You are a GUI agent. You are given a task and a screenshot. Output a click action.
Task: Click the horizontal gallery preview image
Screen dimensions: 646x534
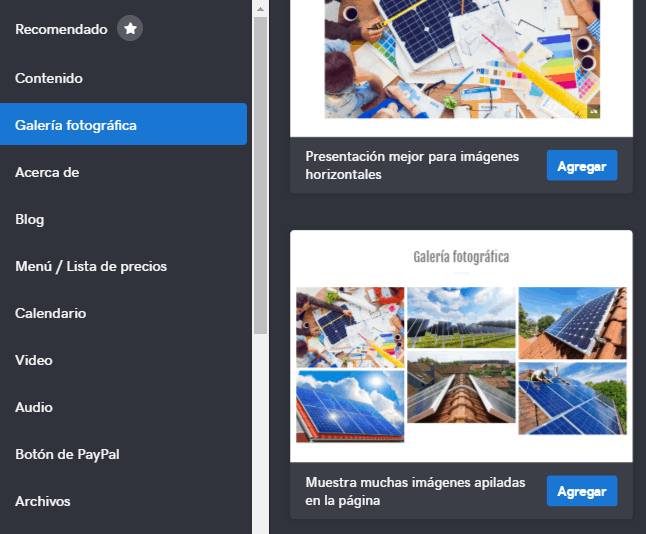pyautogui.click(x=462, y=59)
